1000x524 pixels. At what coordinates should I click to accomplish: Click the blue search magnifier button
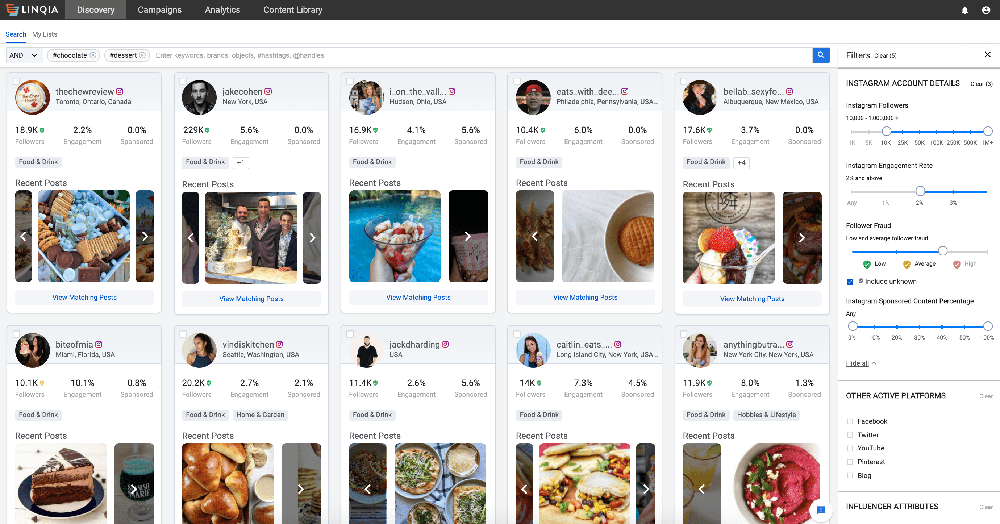click(x=821, y=55)
